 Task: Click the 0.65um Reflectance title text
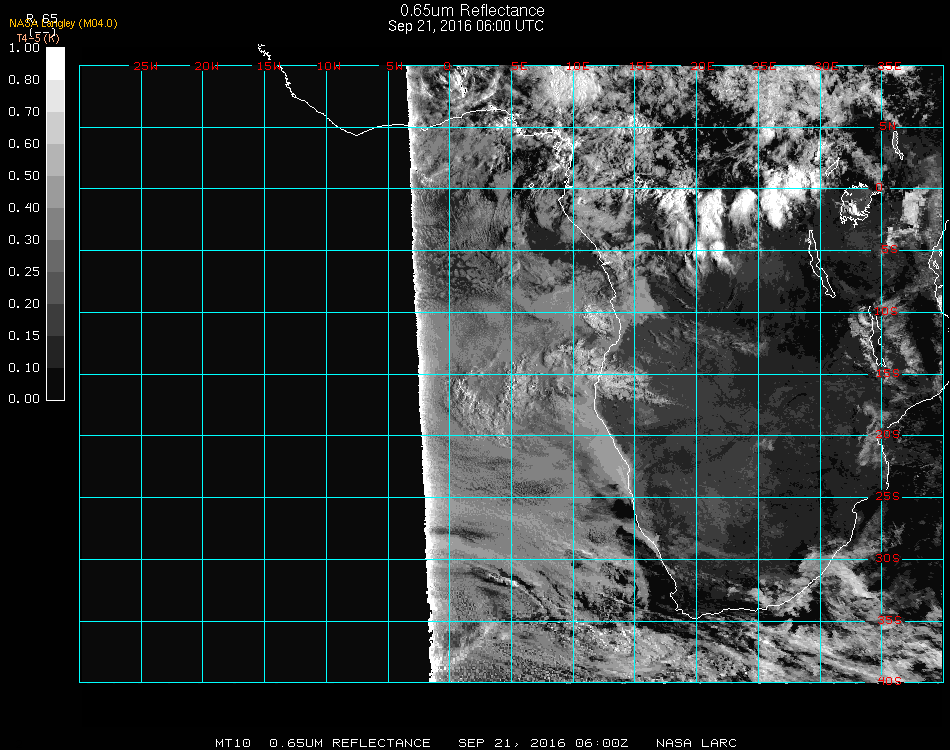(466, 11)
